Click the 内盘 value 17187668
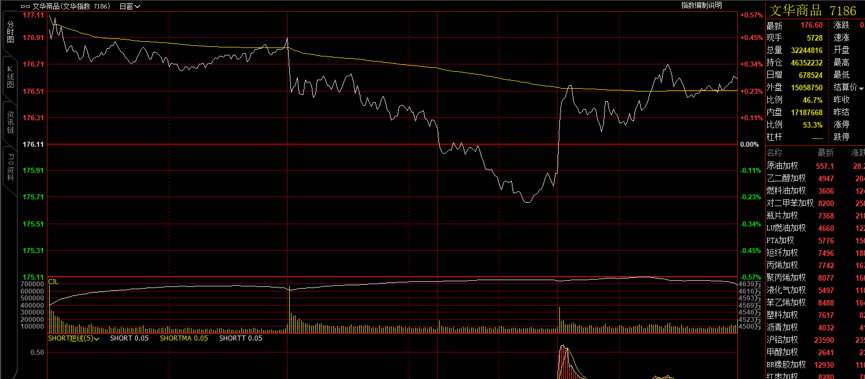Screen dimensions: 865x379 pyautogui.click(x=807, y=113)
